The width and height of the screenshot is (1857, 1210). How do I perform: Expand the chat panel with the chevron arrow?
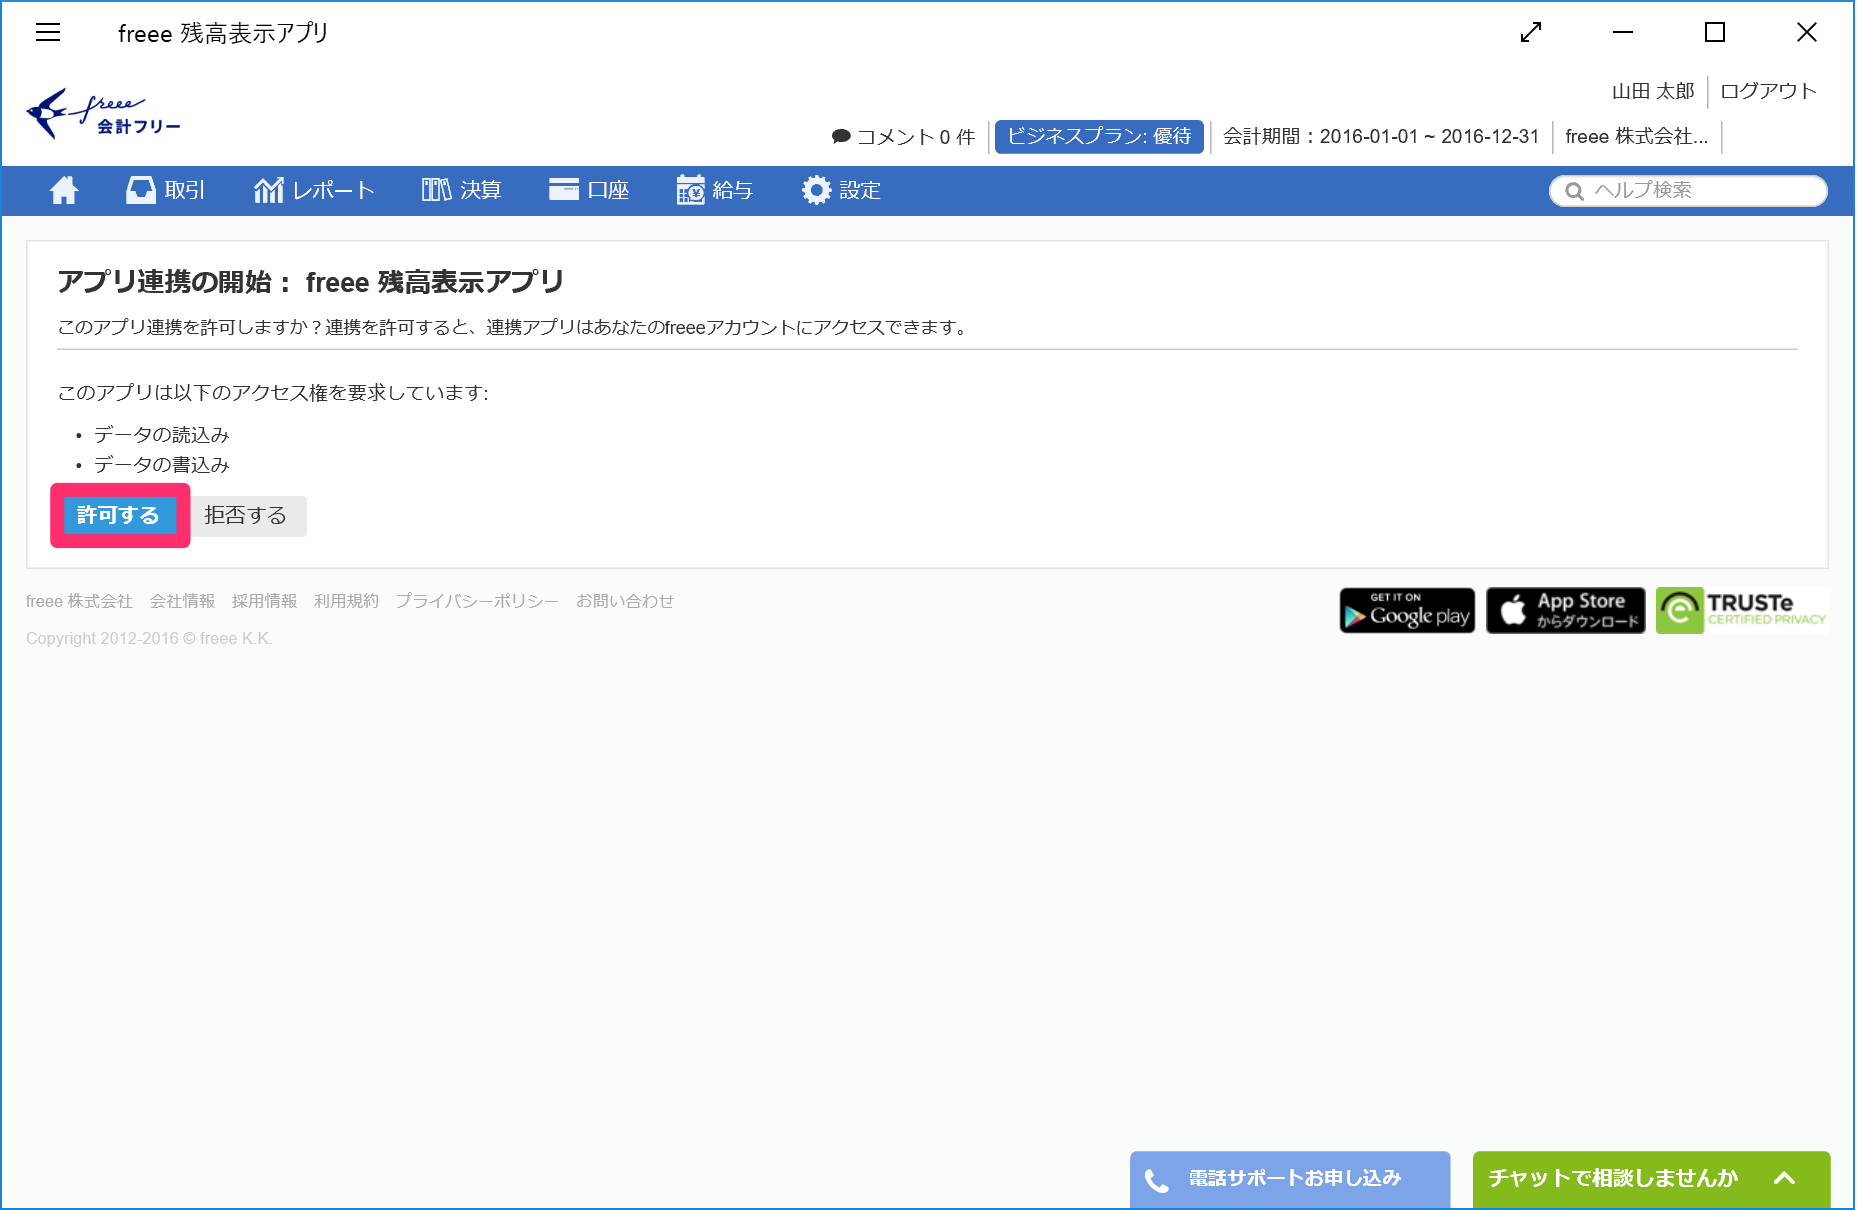pos(1784,1179)
